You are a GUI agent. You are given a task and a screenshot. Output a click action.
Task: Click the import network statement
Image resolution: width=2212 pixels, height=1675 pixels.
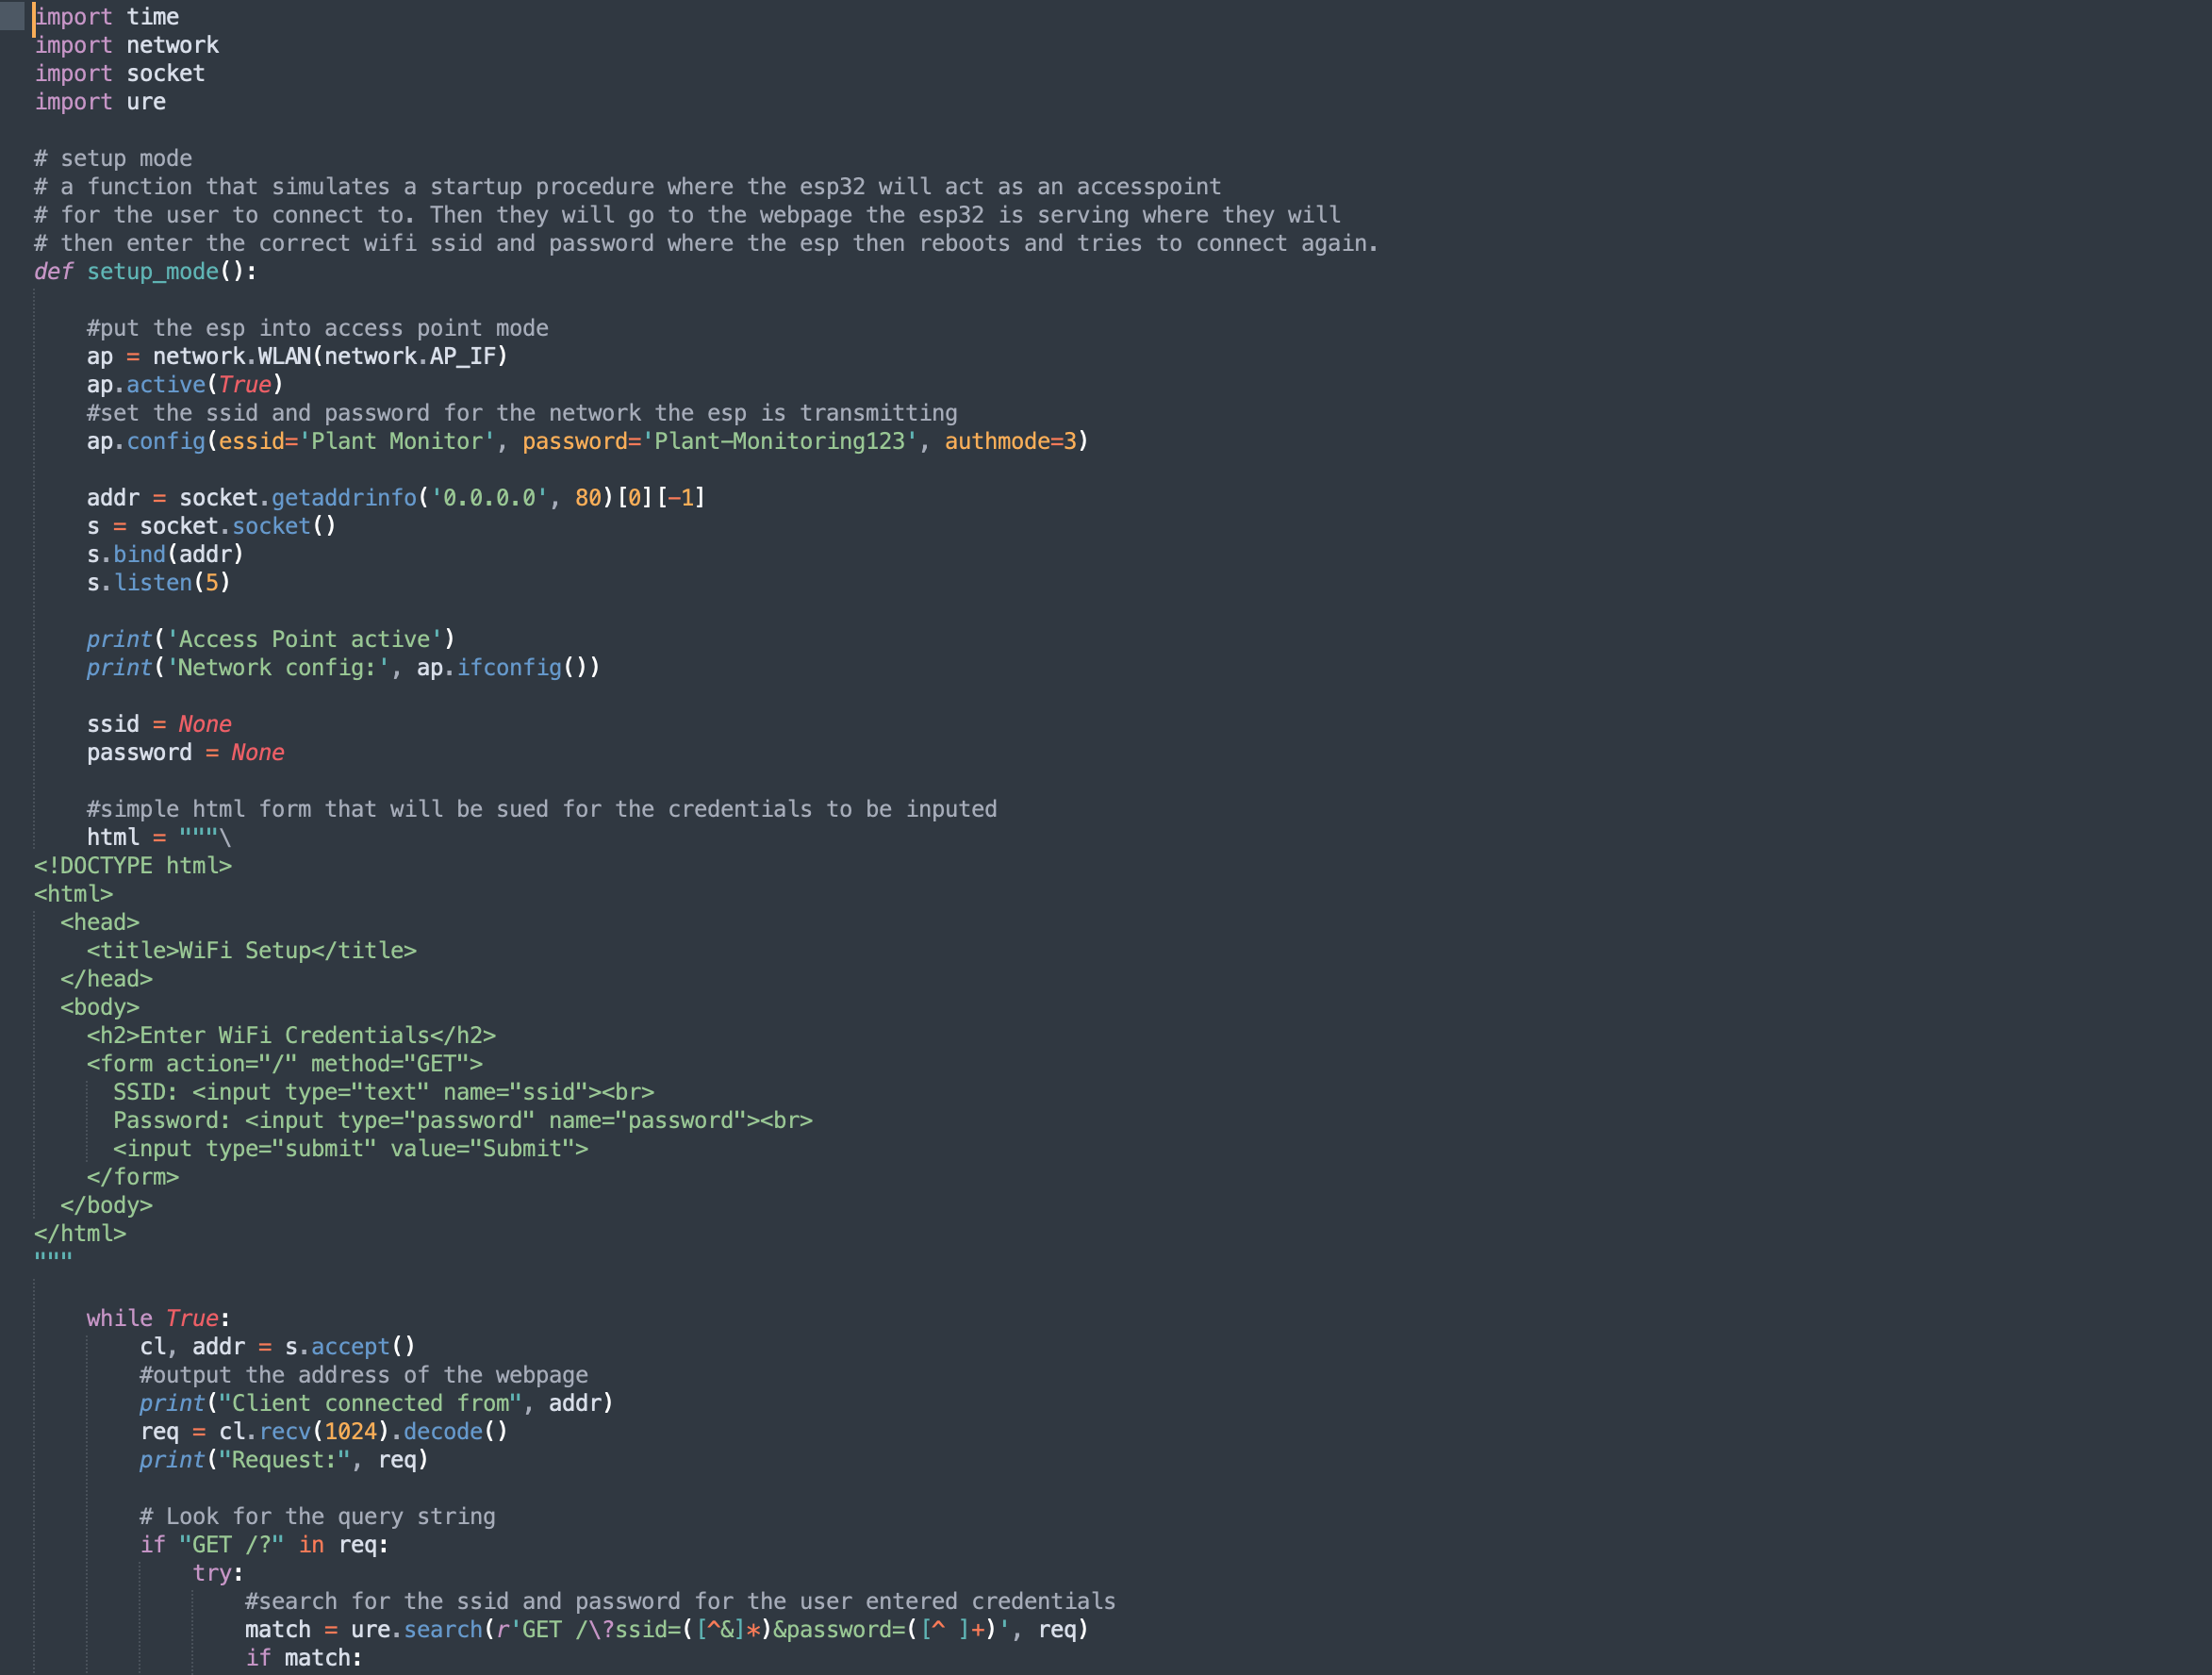click(x=127, y=44)
